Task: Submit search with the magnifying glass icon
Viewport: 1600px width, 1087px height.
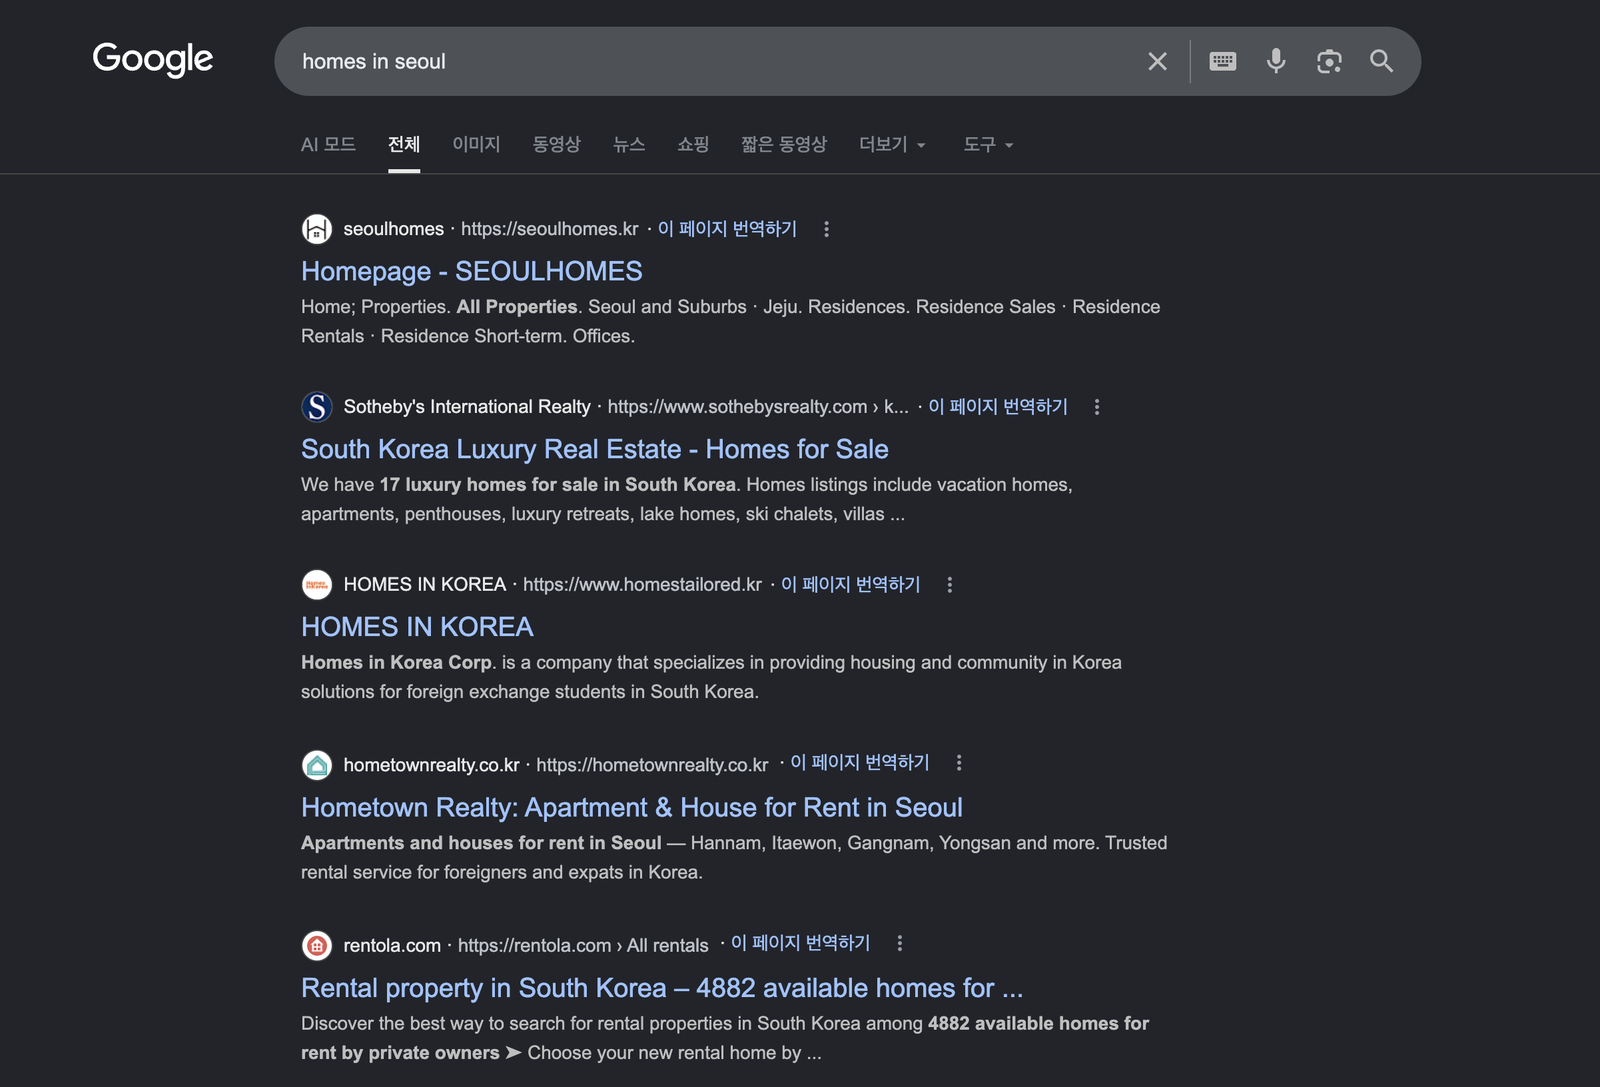Action: [1382, 61]
